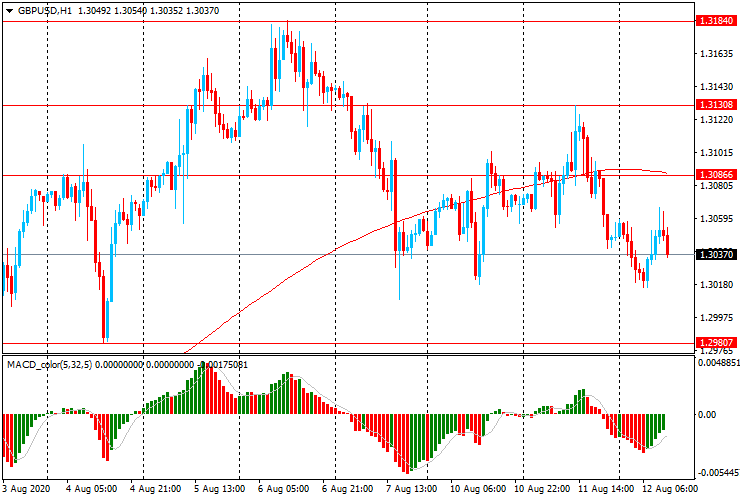740x500 pixels.
Task: Select the 1.29807 support level price label
Action: pos(716,343)
